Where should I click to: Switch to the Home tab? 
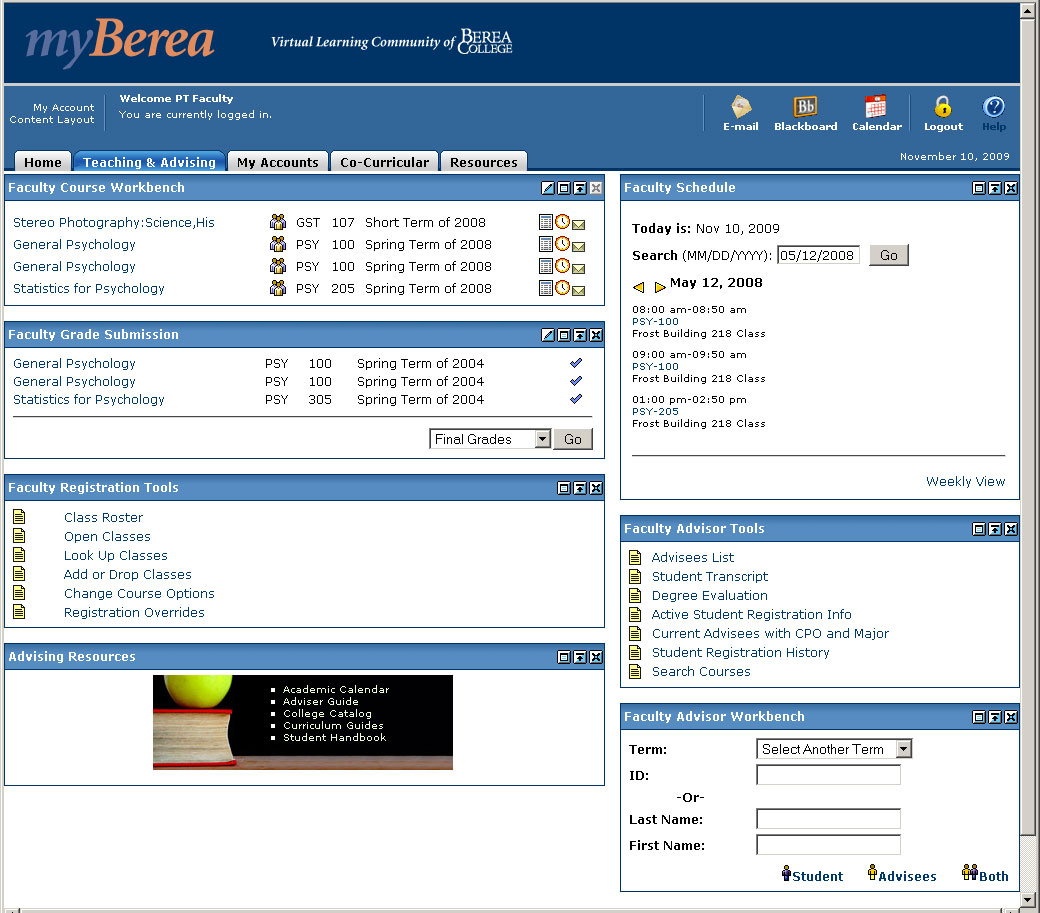click(x=42, y=162)
